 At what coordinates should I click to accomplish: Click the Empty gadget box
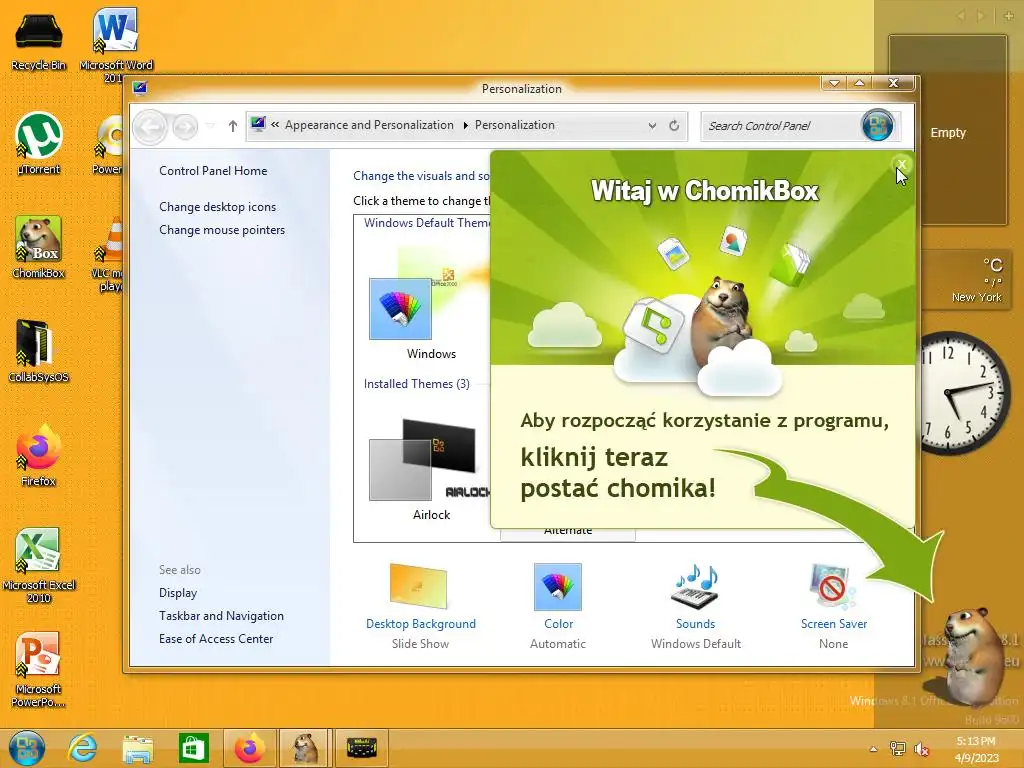pyautogui.click(x=948, y=131)
